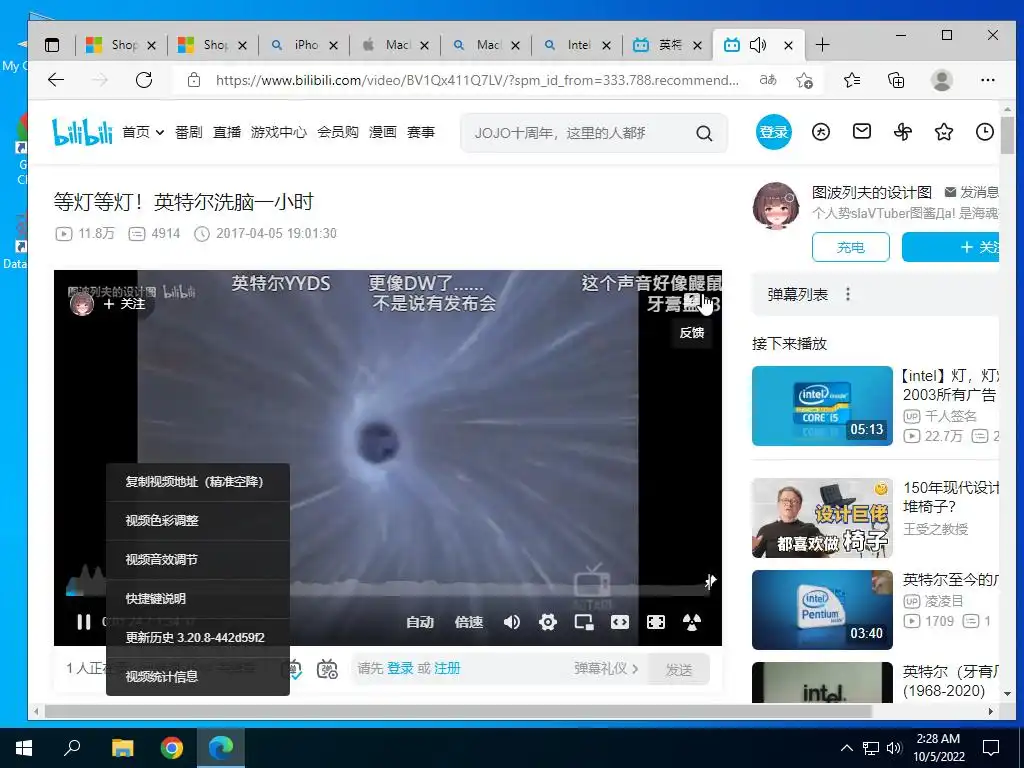Open the 大会员 icon in header

click(821, 132)
